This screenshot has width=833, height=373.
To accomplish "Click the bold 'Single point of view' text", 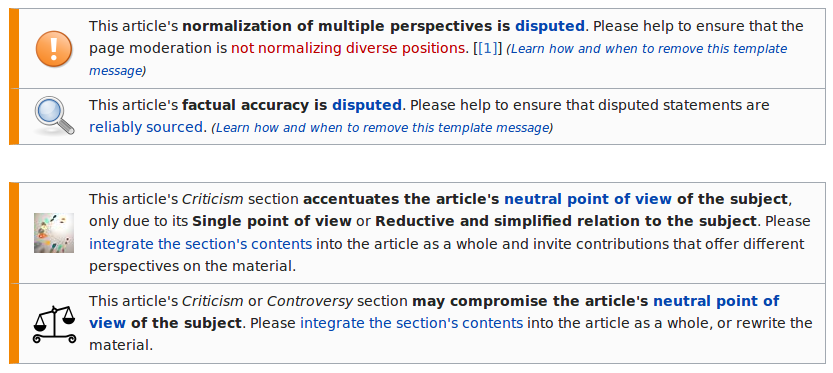I will click(x=271, y=222).
